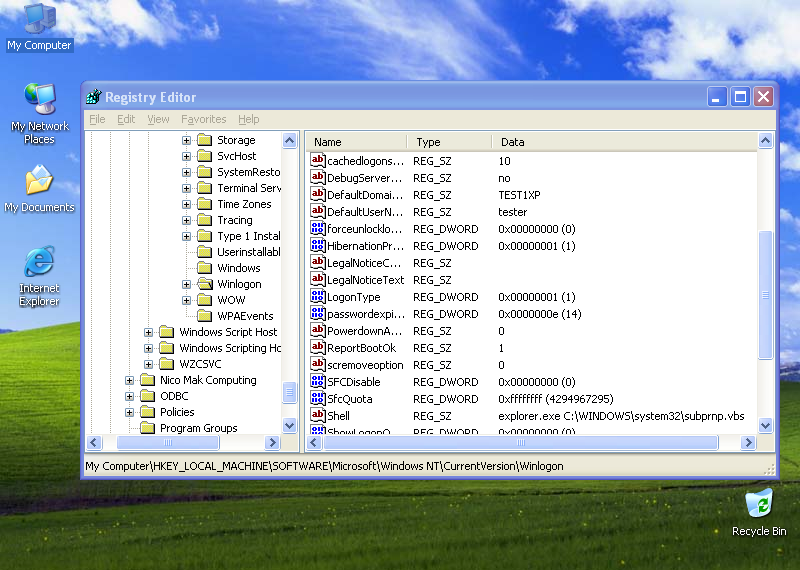800x570 pixels.
Task: Open the Recycle Bin icon
Action: coord(759,512)
